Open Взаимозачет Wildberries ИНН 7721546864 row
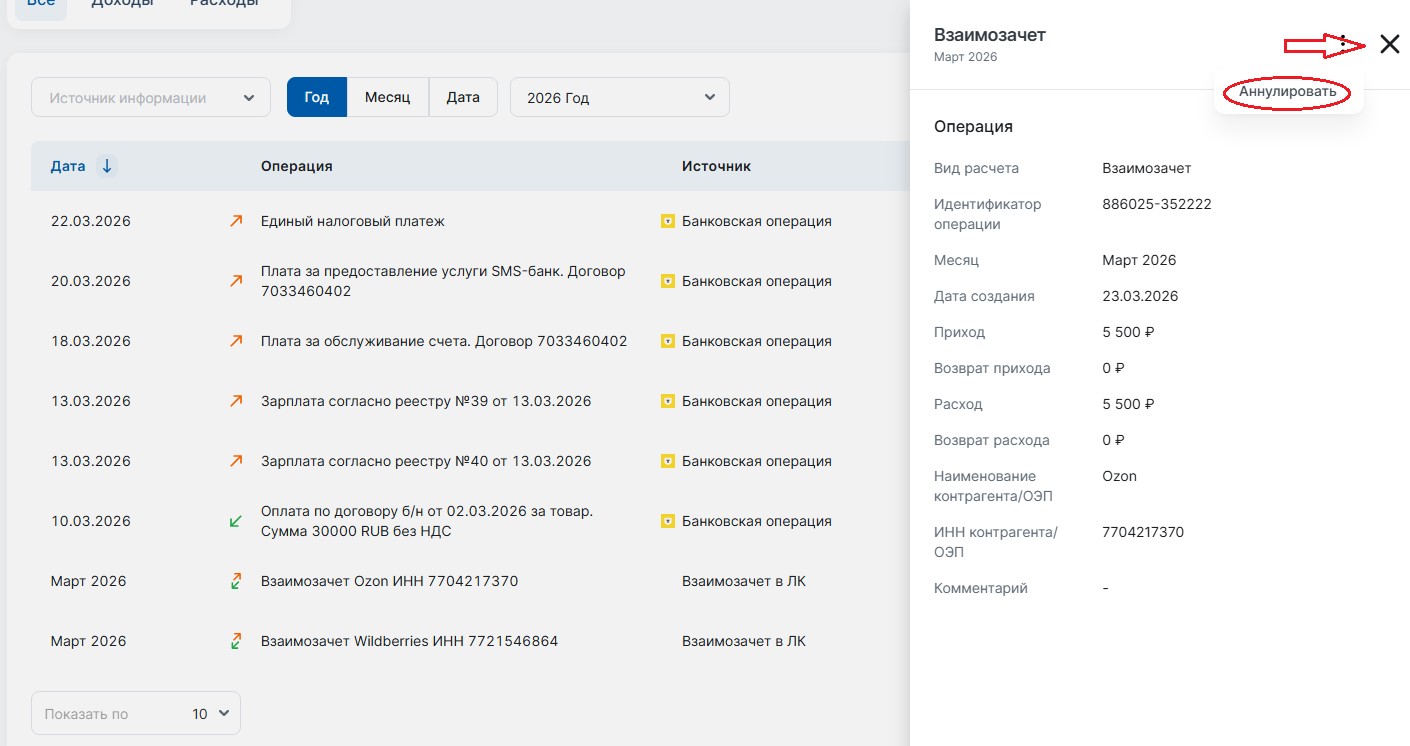This screenshot has height=746, width=1410. pyautogui.click(x=409, y=641)
